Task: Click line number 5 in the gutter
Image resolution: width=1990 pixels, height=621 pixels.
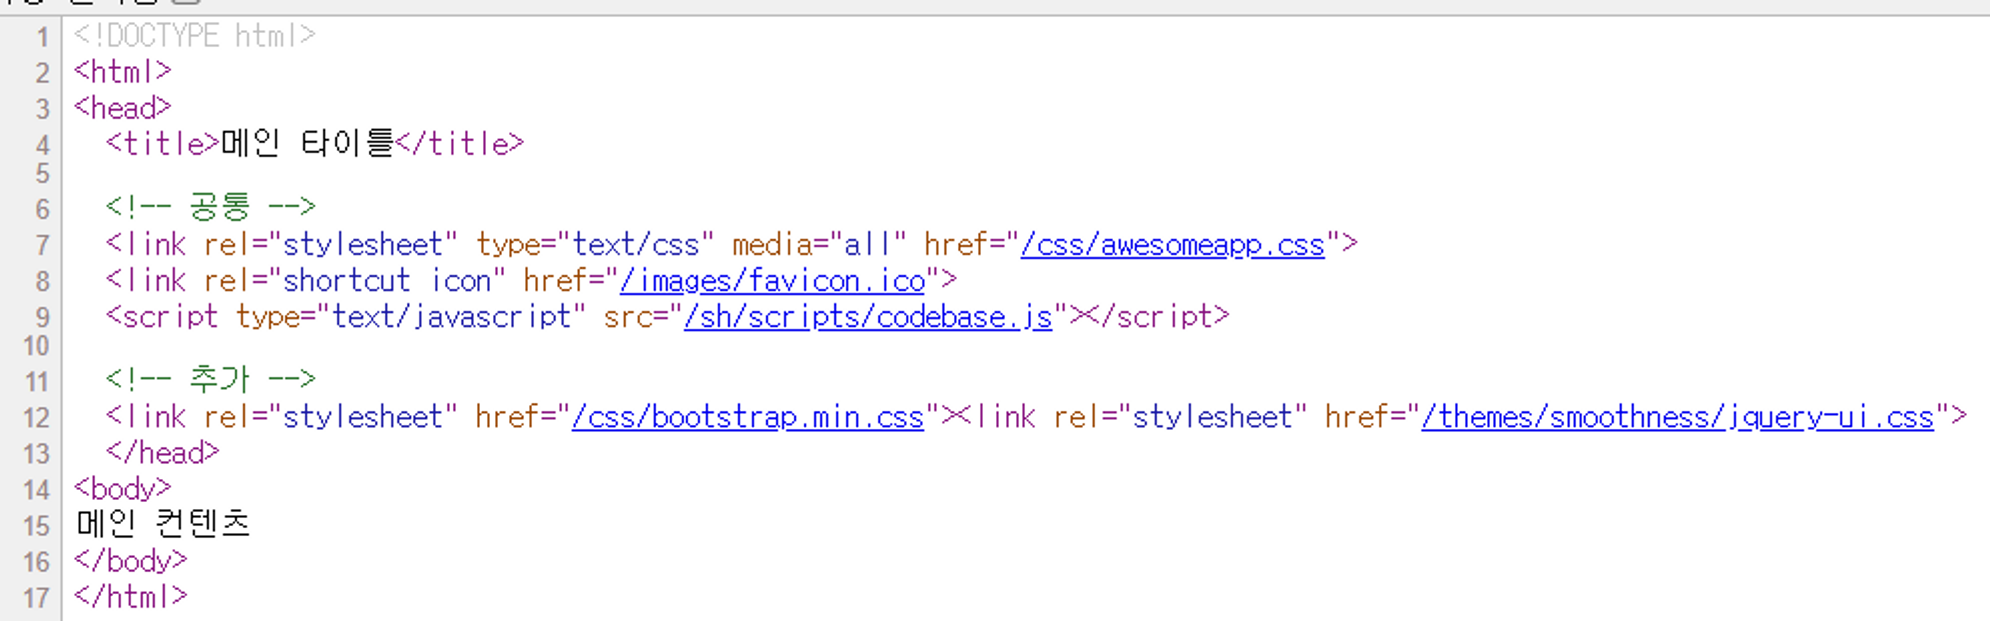Action: pos(42,173)
